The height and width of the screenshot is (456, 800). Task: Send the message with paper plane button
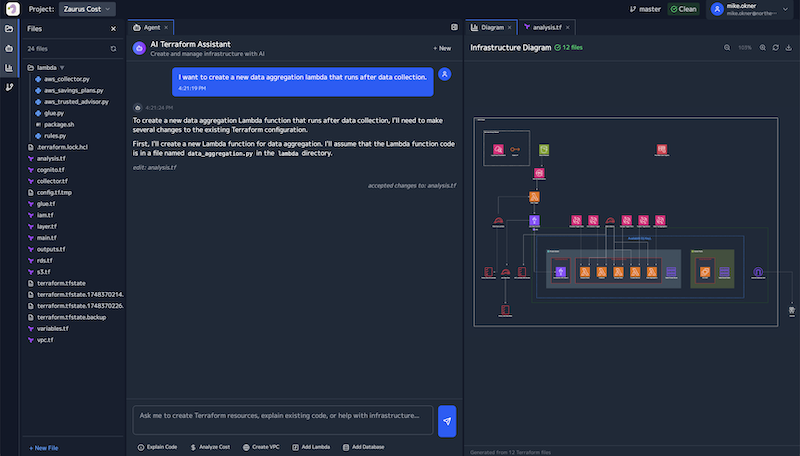pyautogui.click(x=447, y=421)
